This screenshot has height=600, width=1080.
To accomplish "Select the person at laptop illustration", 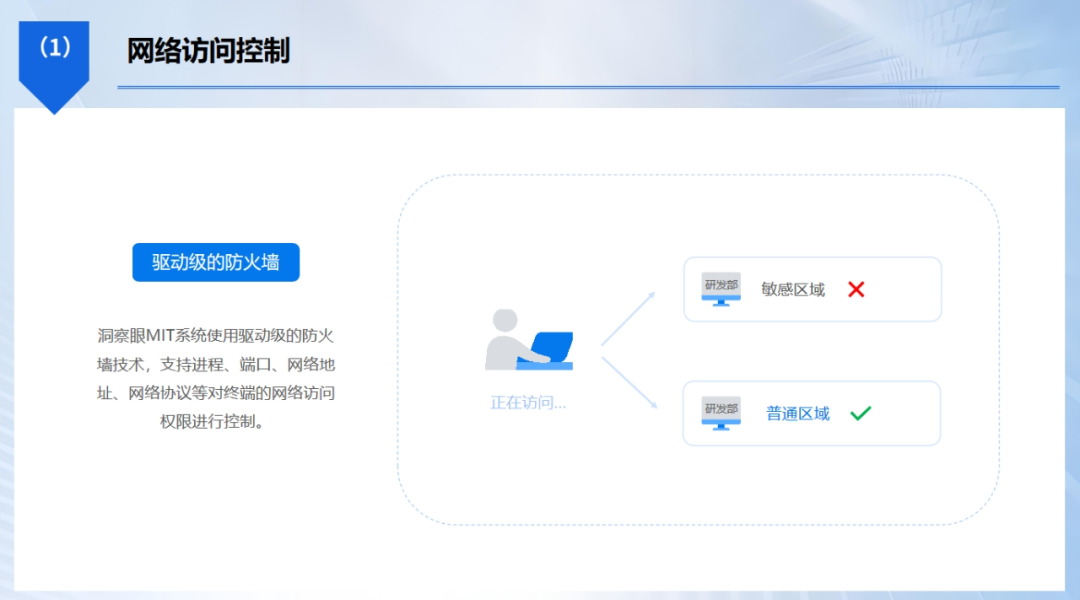I will pyautogui.click(x=530, y=340).
